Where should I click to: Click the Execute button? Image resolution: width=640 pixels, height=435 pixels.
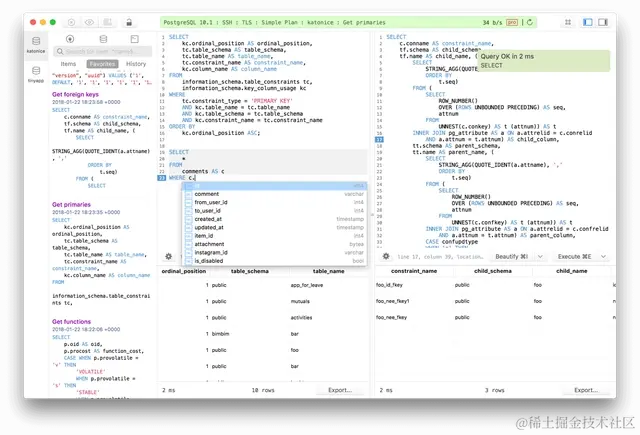574,257
